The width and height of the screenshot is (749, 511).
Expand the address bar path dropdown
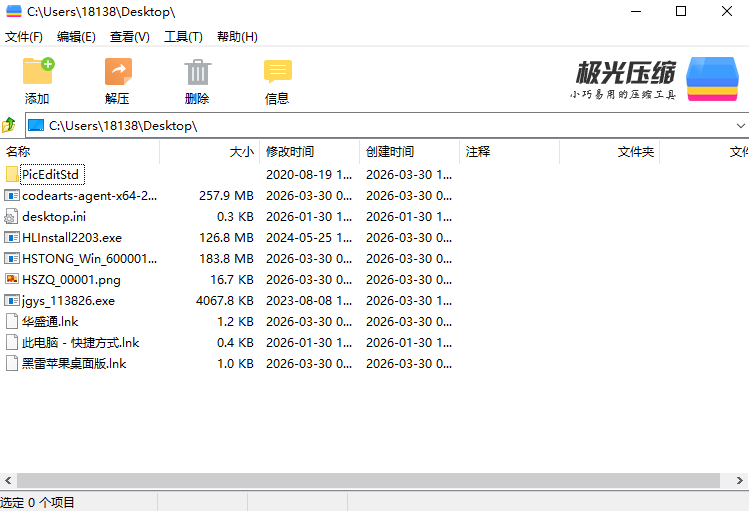[x=740, y=126]
